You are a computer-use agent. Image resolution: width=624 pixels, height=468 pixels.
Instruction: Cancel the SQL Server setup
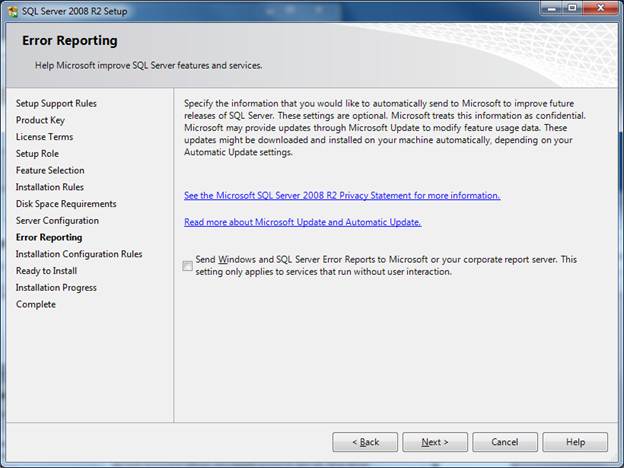click(x=505, y=442)
